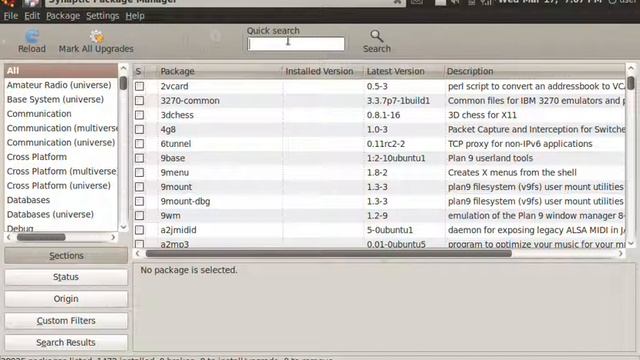The height and width of the screenshot is (360, 640).
Task: Open the Edit menu
Action: [32, 16]
